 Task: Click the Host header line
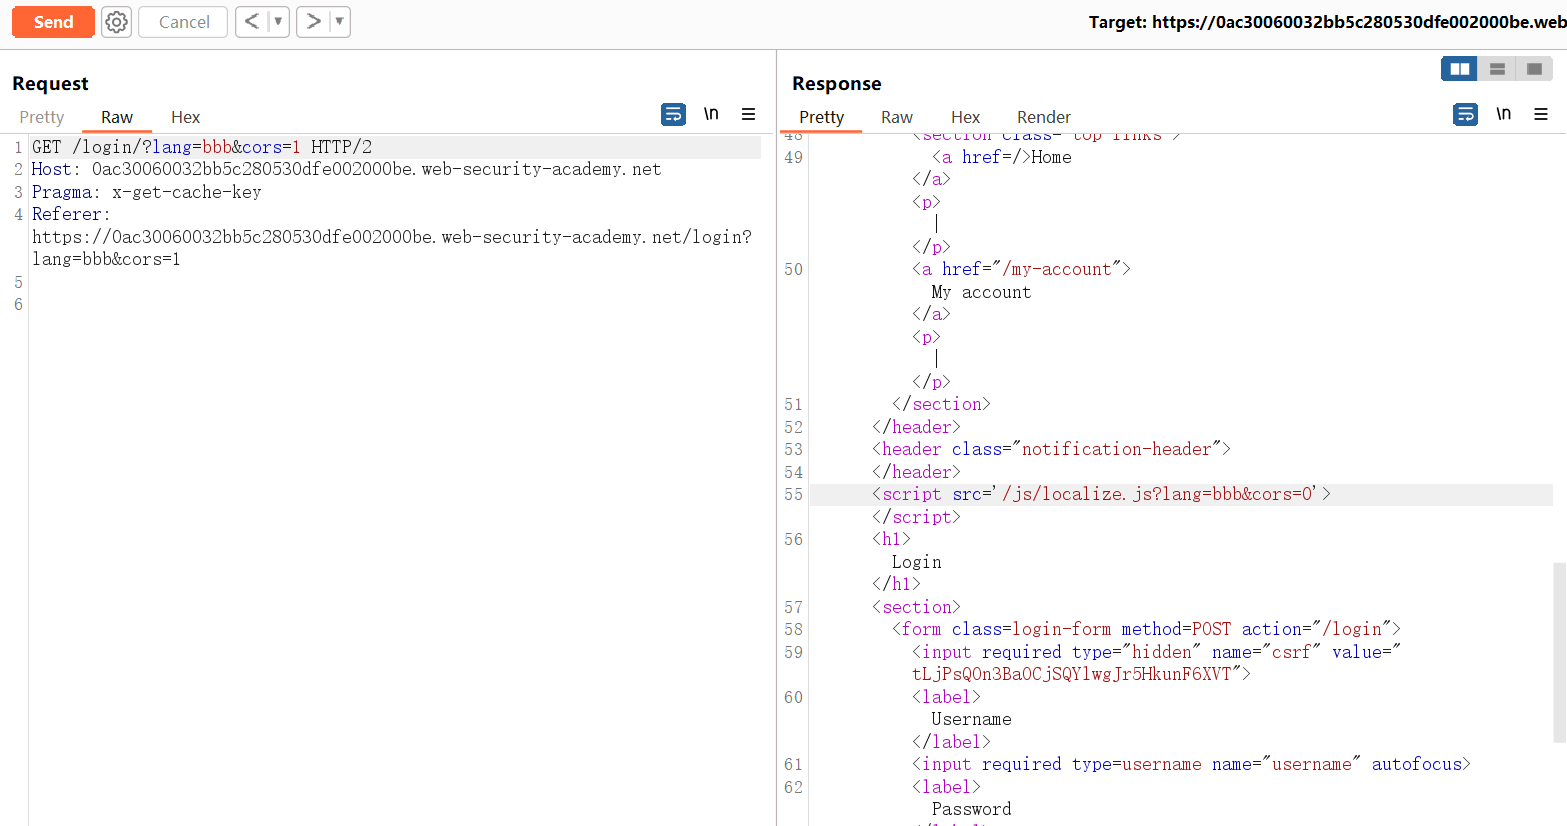[346, 169]
